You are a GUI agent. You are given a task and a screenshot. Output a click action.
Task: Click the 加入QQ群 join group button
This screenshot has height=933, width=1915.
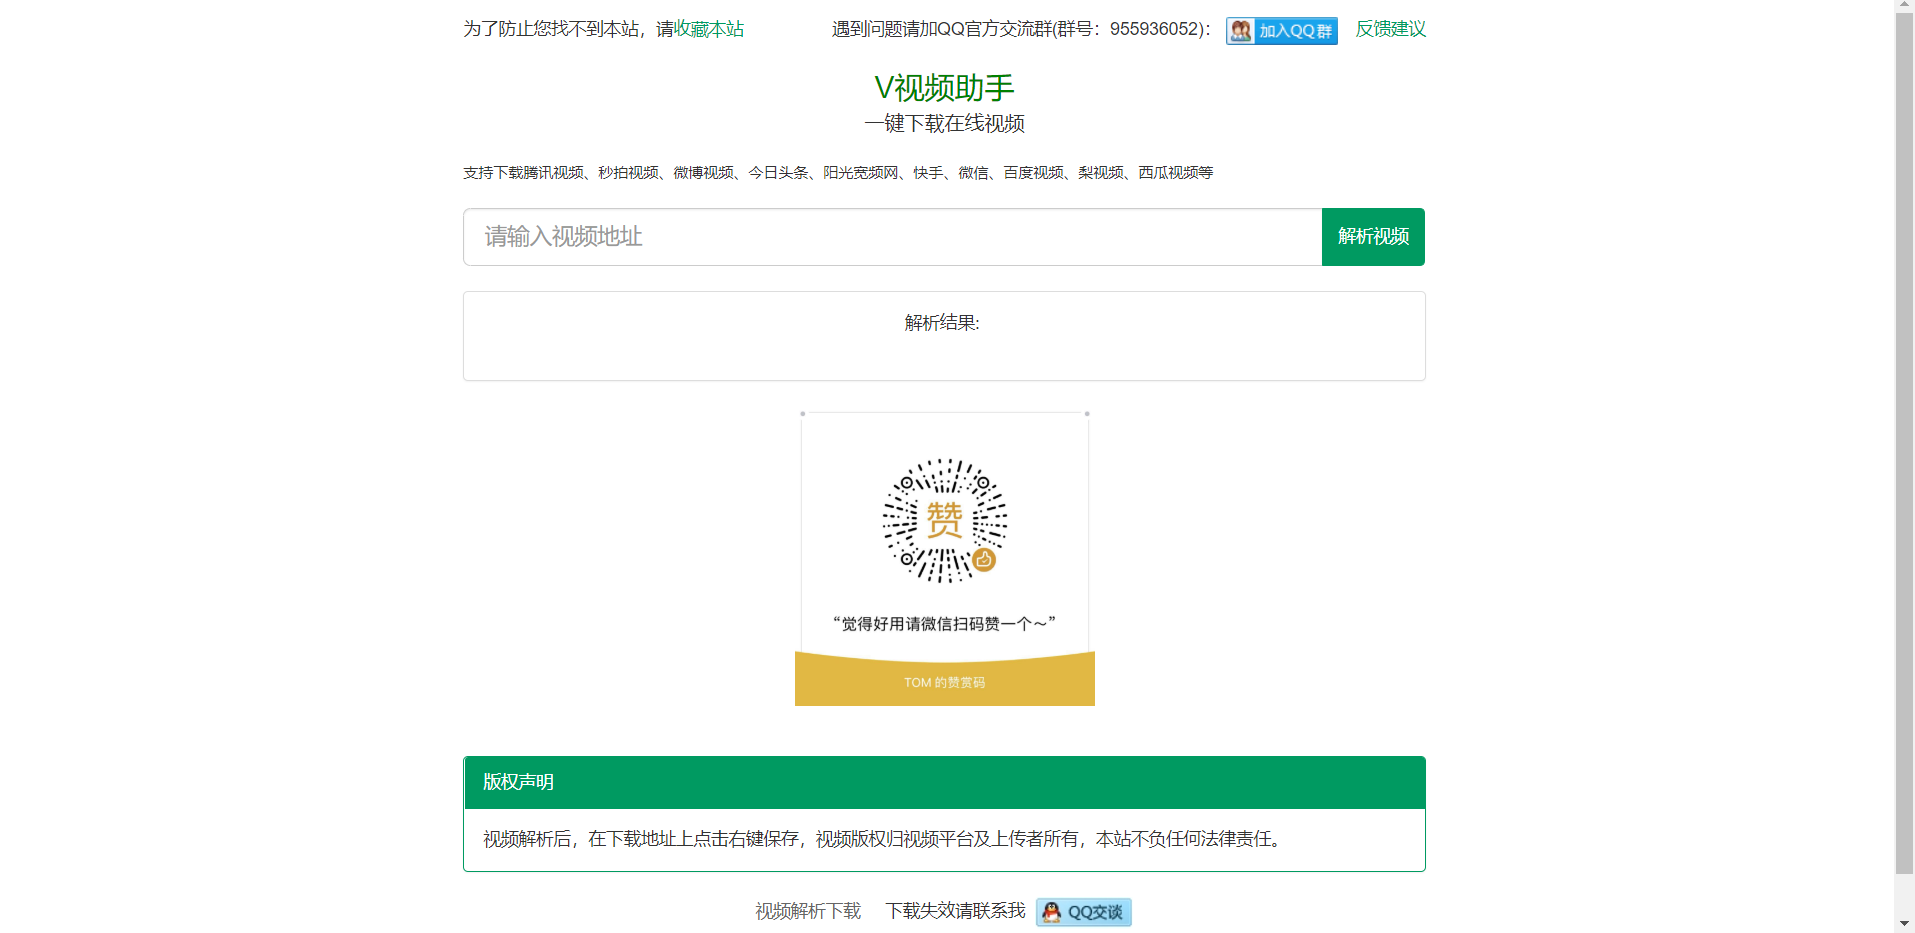[x=1281, y=31]
